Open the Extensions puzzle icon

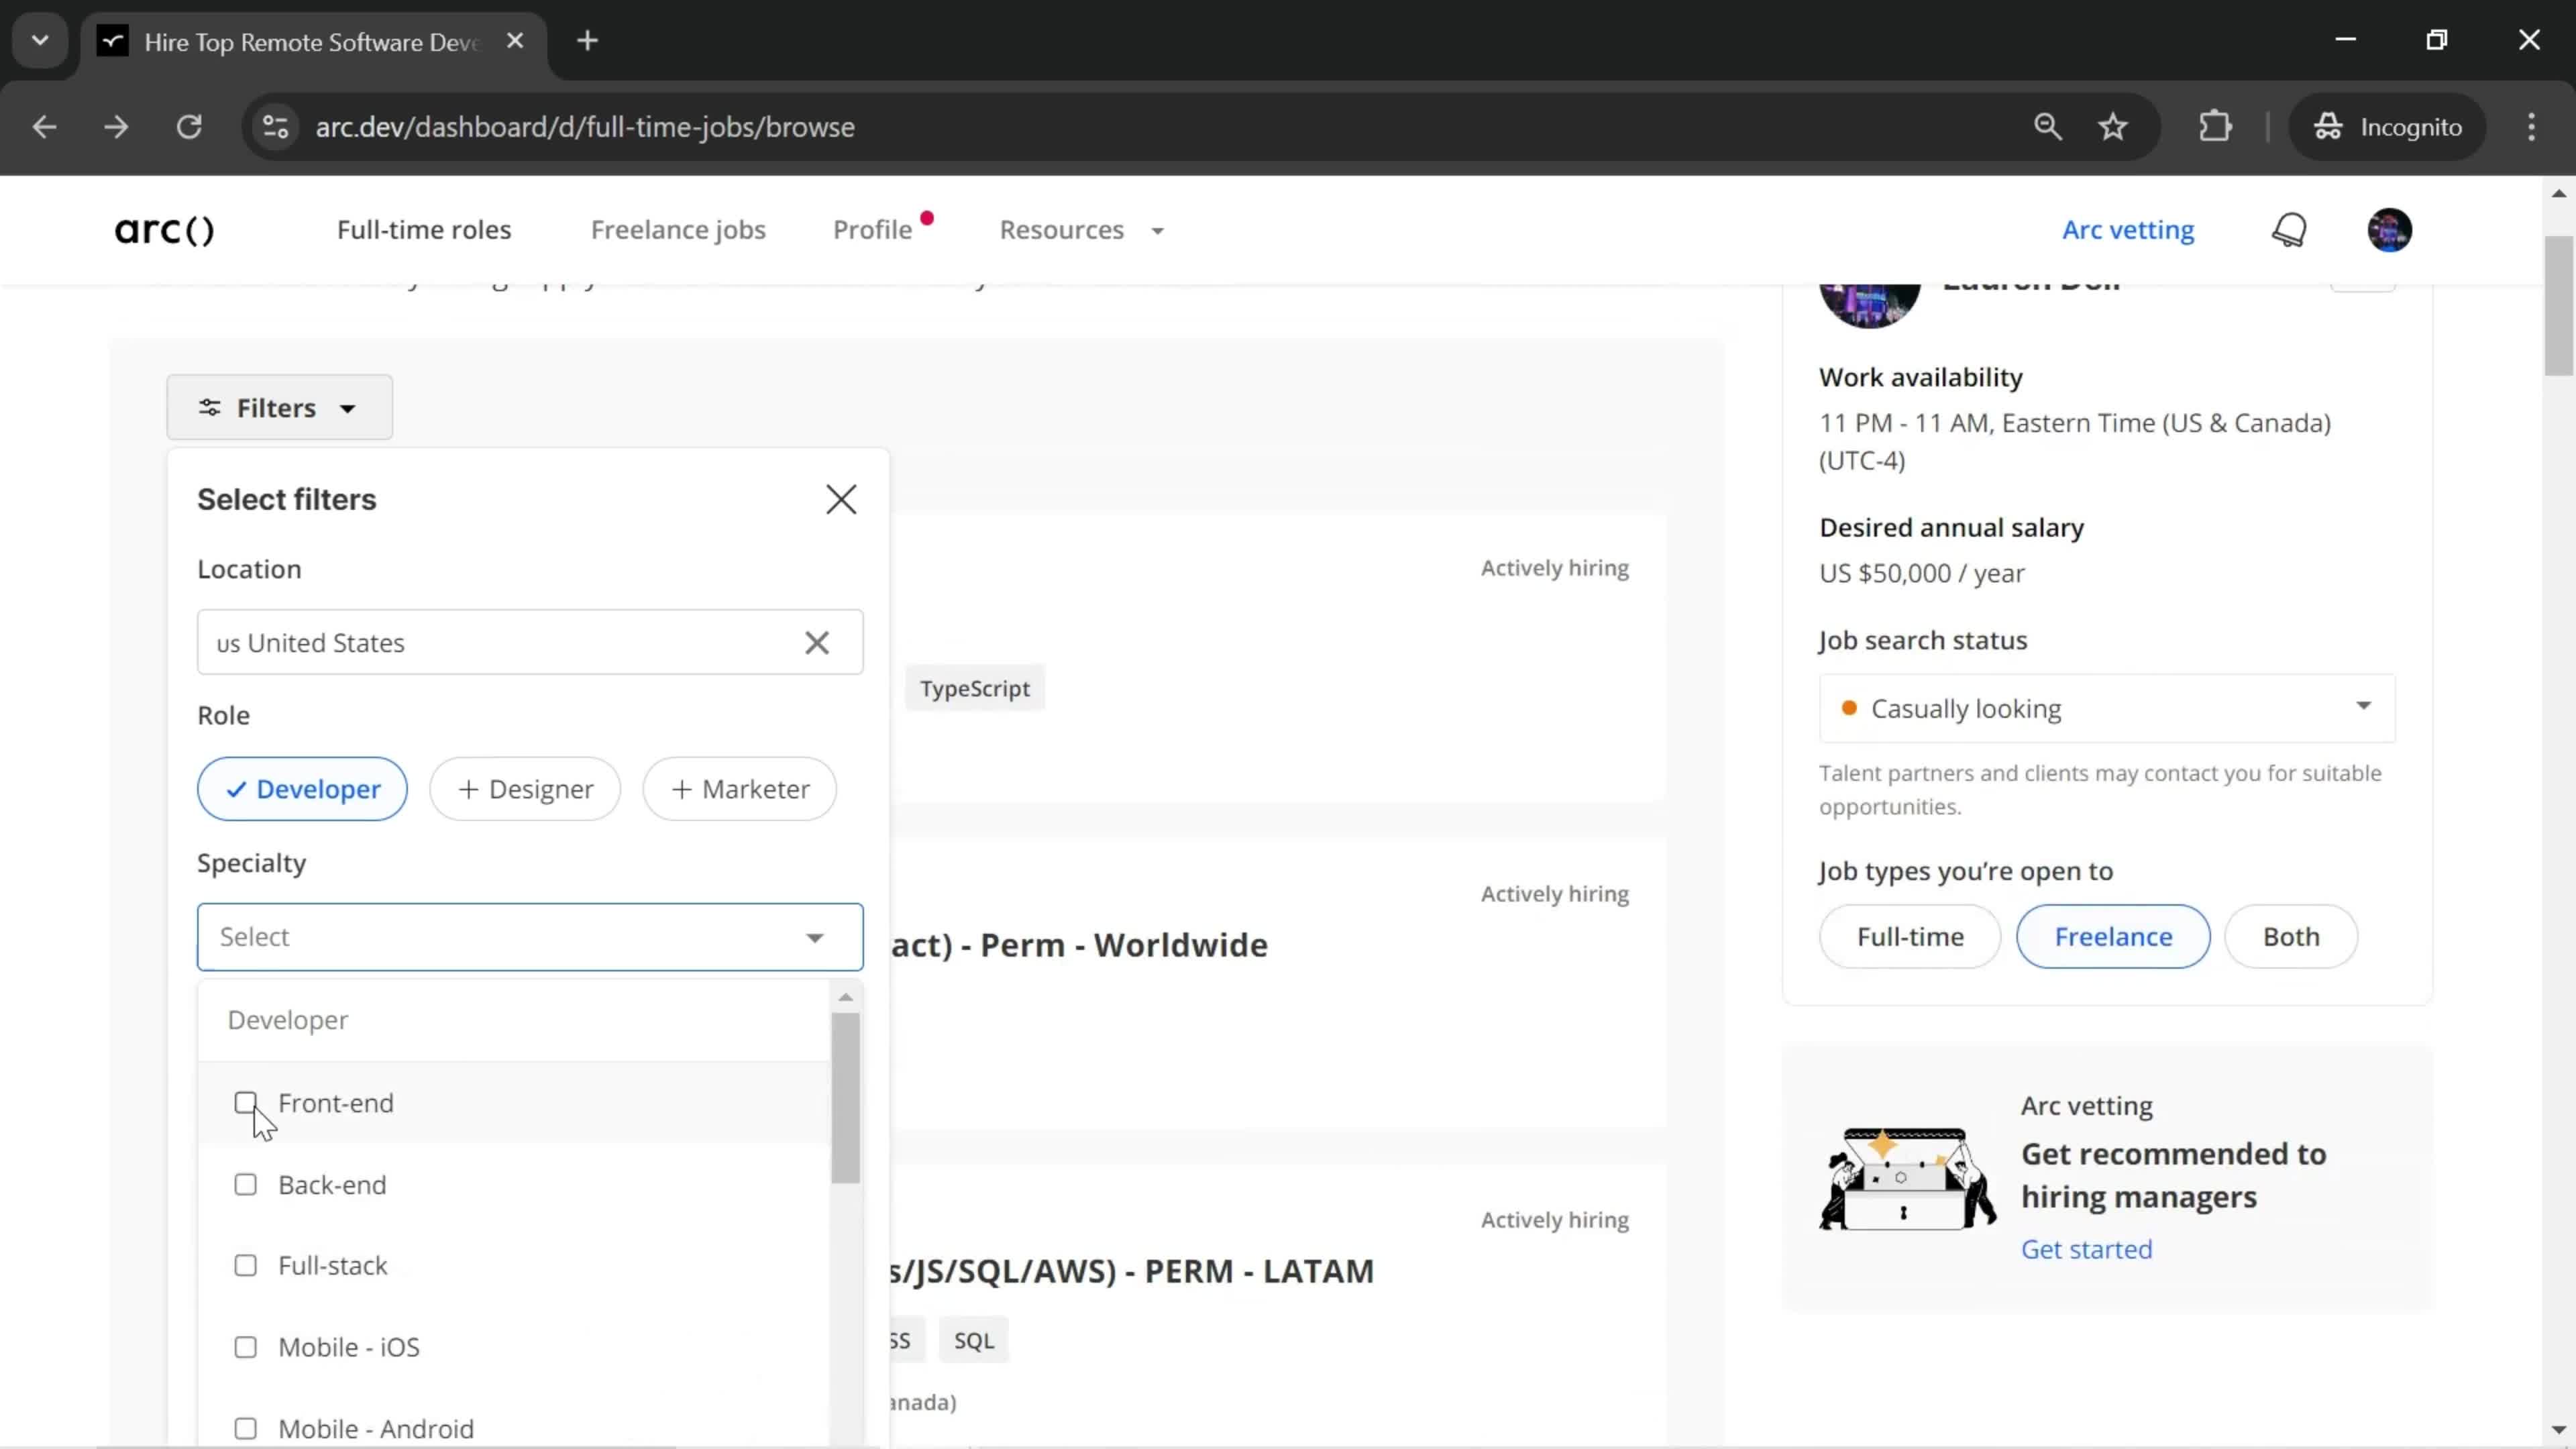coord(2215,127)
